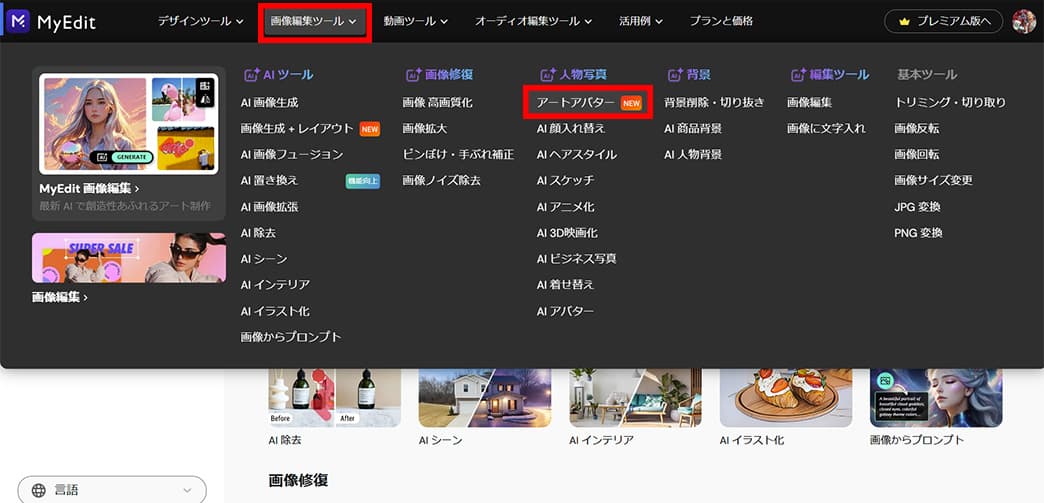Screen dimensions: 1044x503
Task: Click the AI sparkle icon beside 画像修復
Action: pos(413,75)
